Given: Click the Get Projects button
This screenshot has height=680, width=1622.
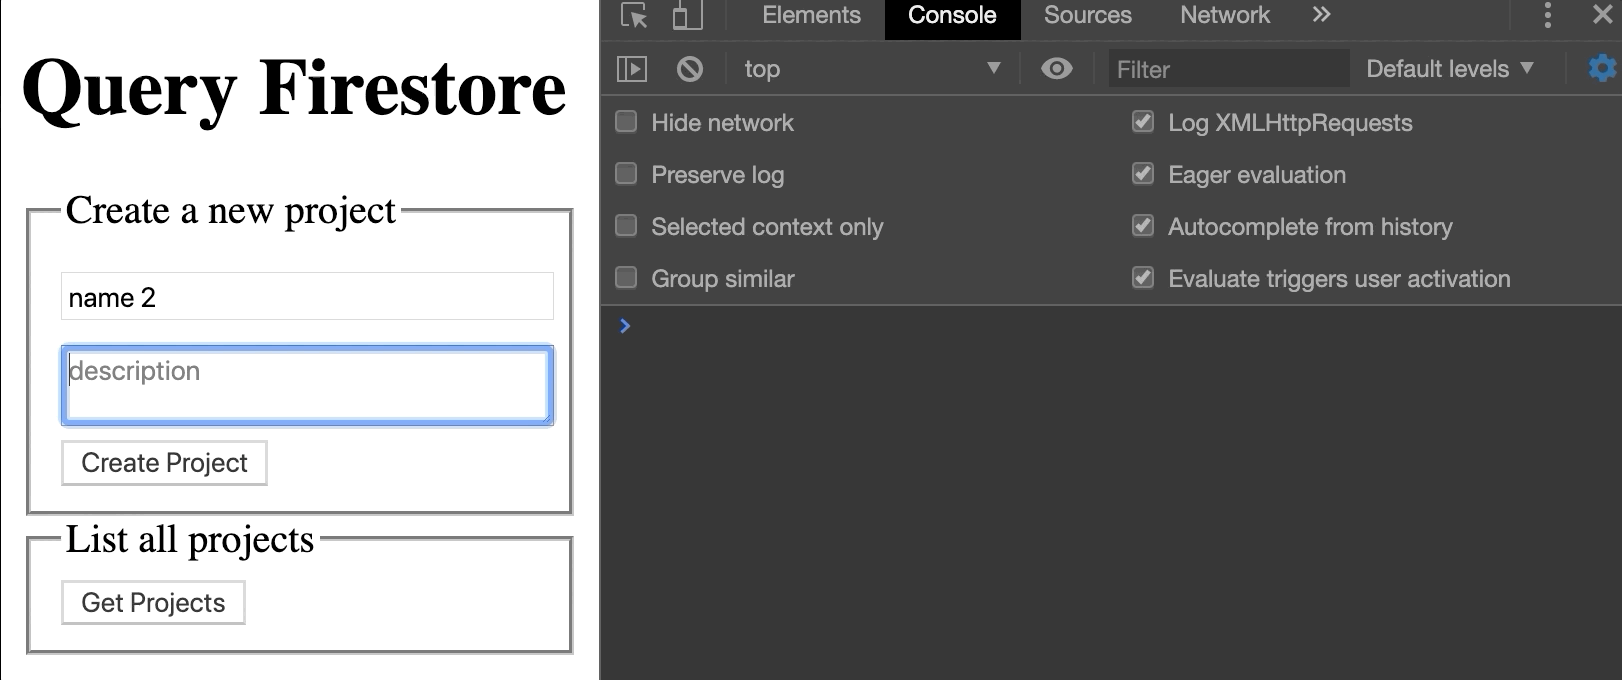Looking at the screenshot, I should [x=153, y=603].
